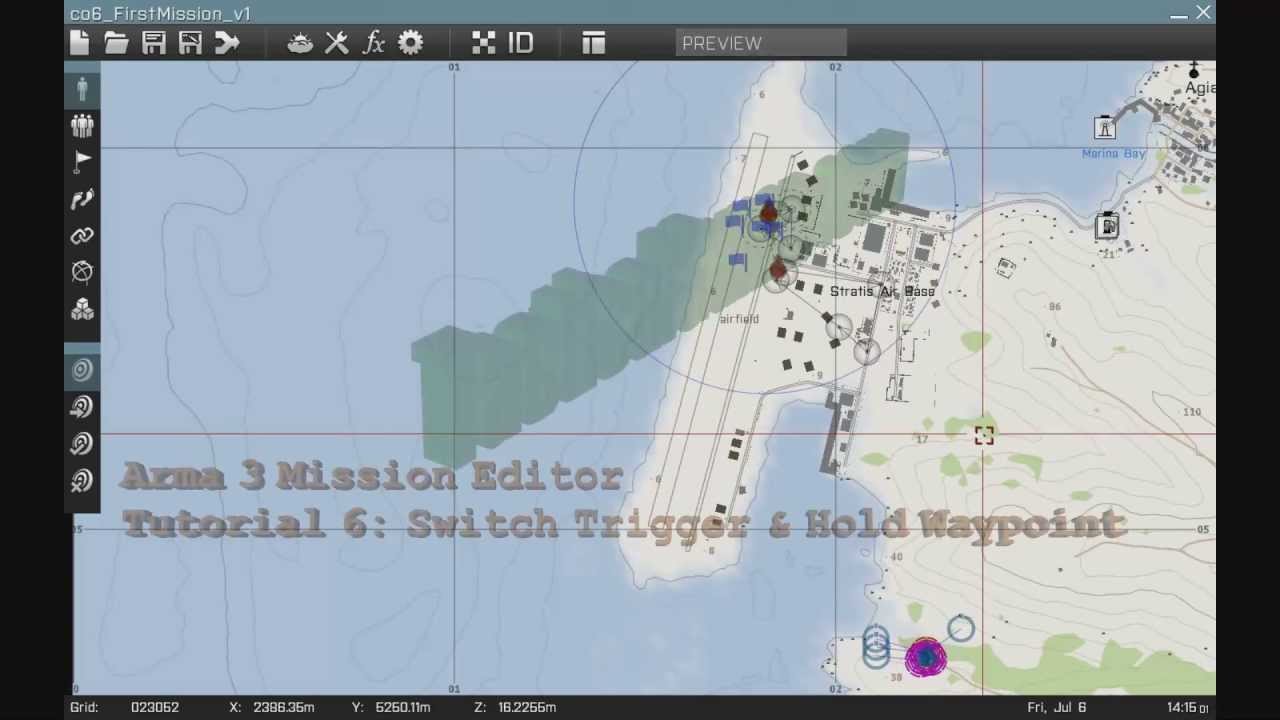Image resolution: width=1280 pixels, height=720 pixels.
Task: Select the boxed map icon below Marina Bay
Action: (x=1107, y=226)
